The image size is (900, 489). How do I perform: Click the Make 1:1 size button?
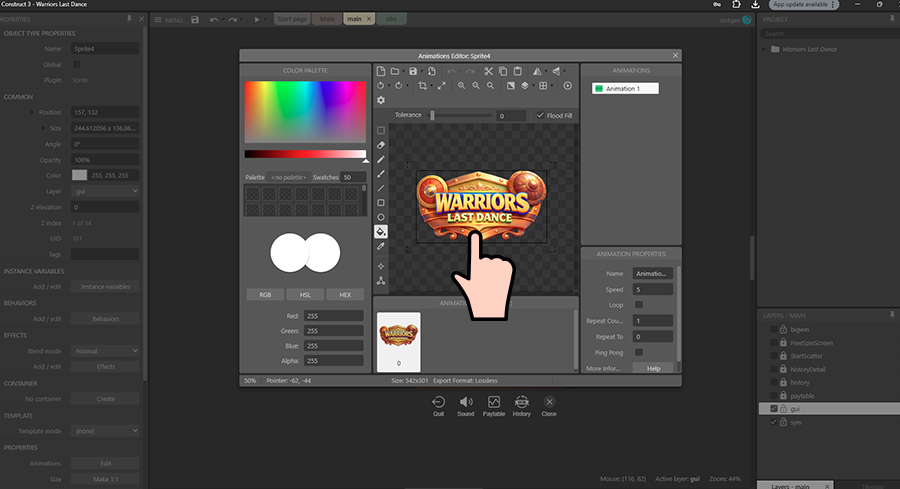click(x=105, y=479)
